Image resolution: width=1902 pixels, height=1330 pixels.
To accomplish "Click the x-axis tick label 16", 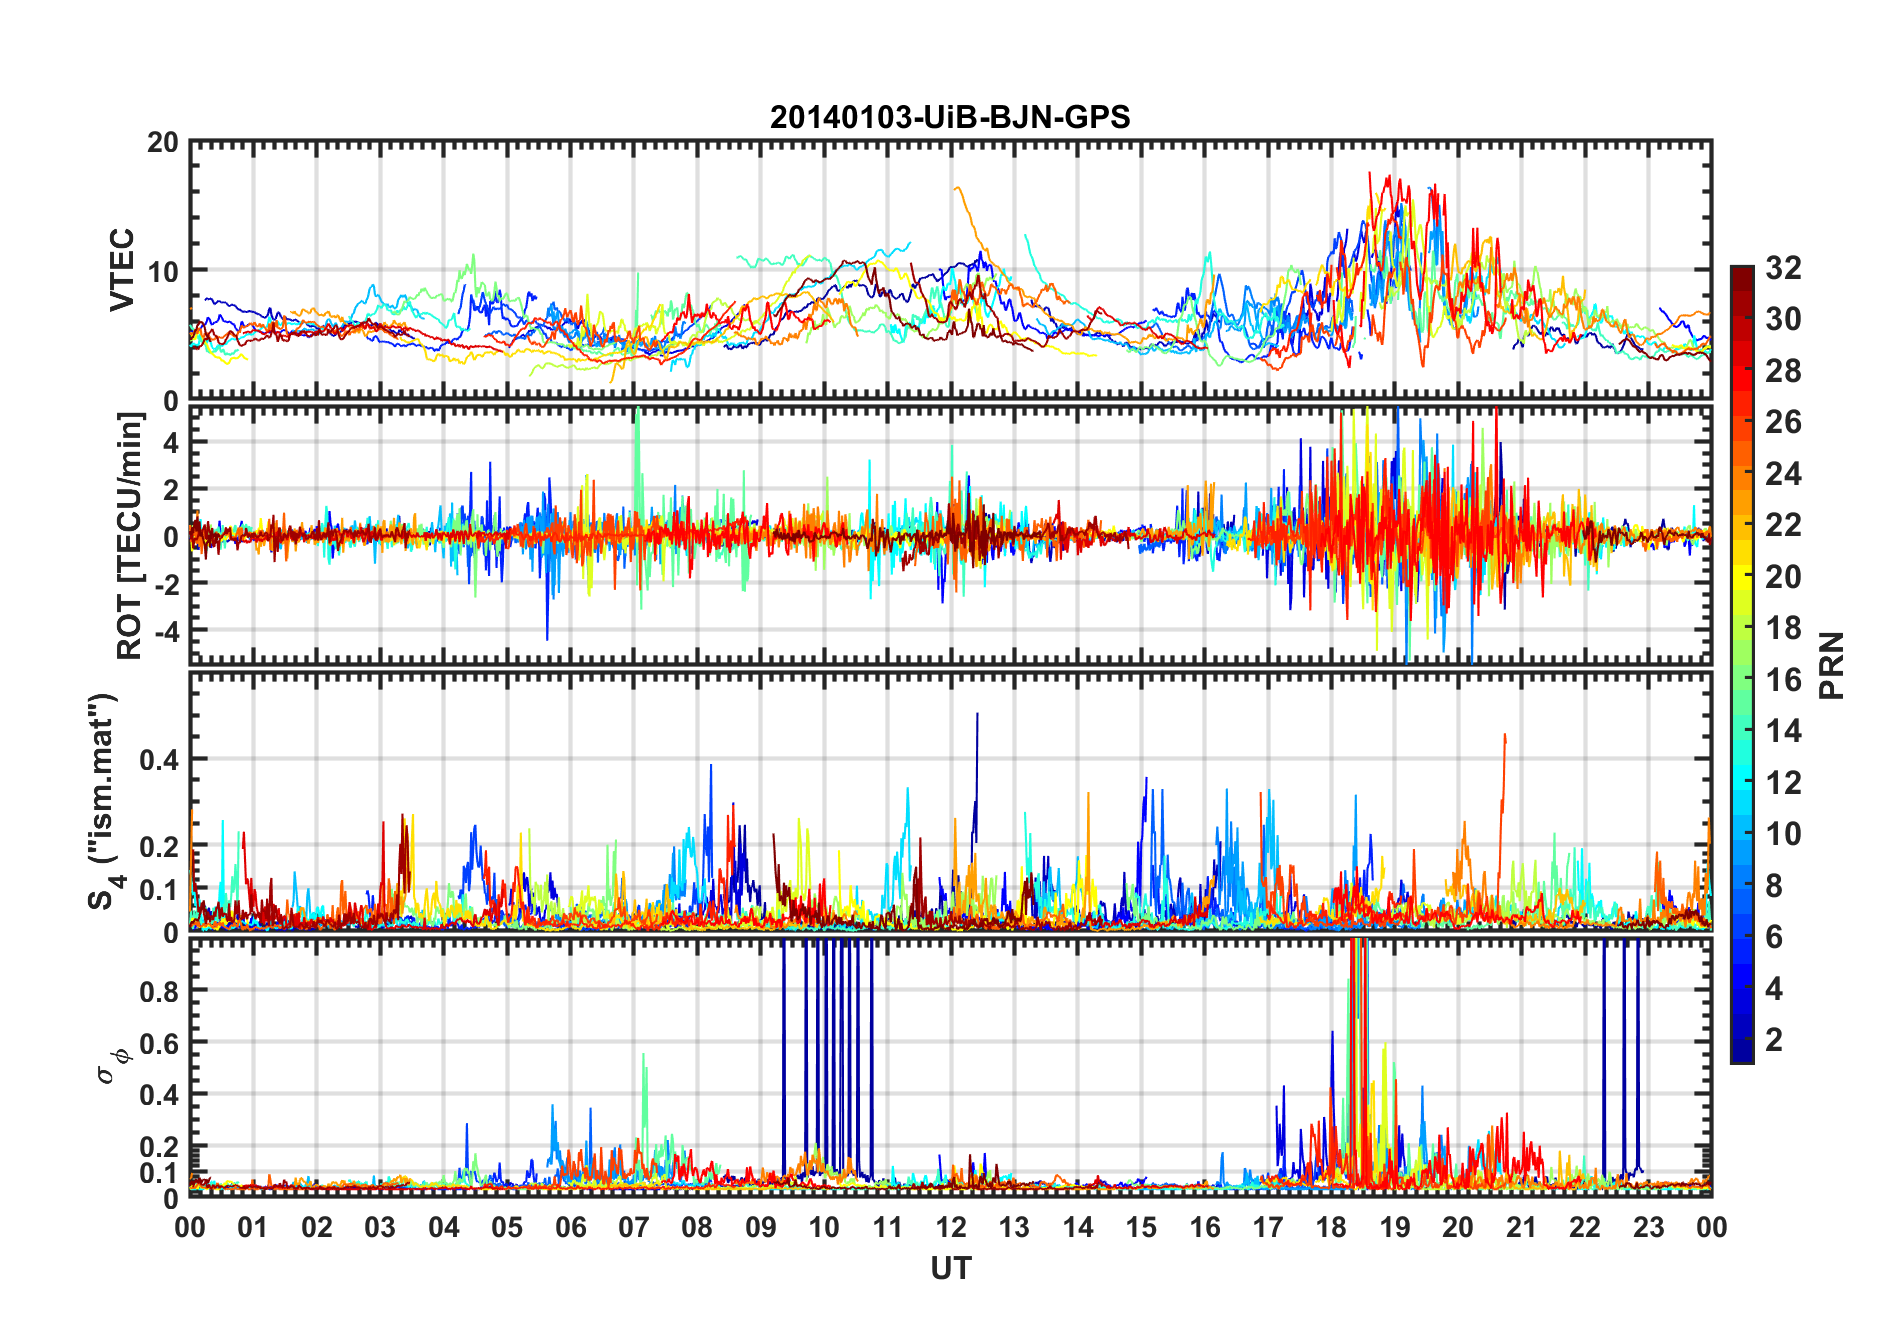I will coord(1205,1227).
